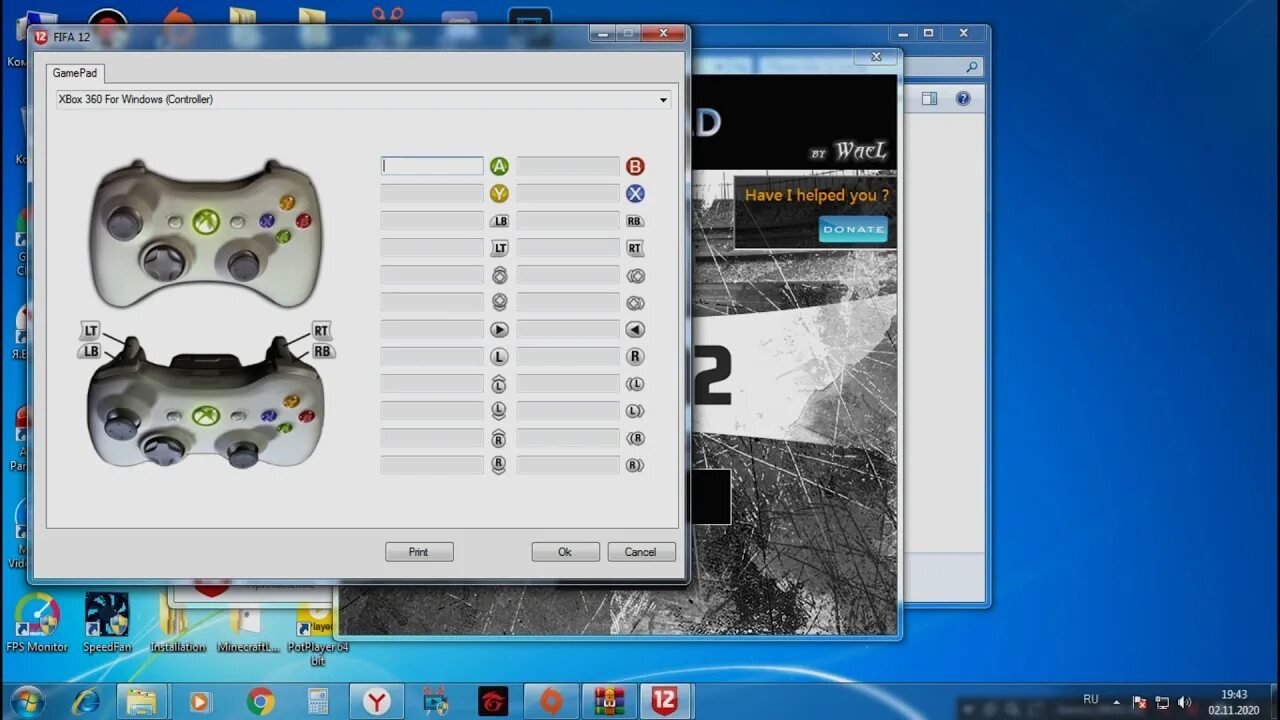Image resolution: width=1280 pixels, height=720 pixels.
Task: Click the help question mark icon
Action: click(x=962, y=99)
